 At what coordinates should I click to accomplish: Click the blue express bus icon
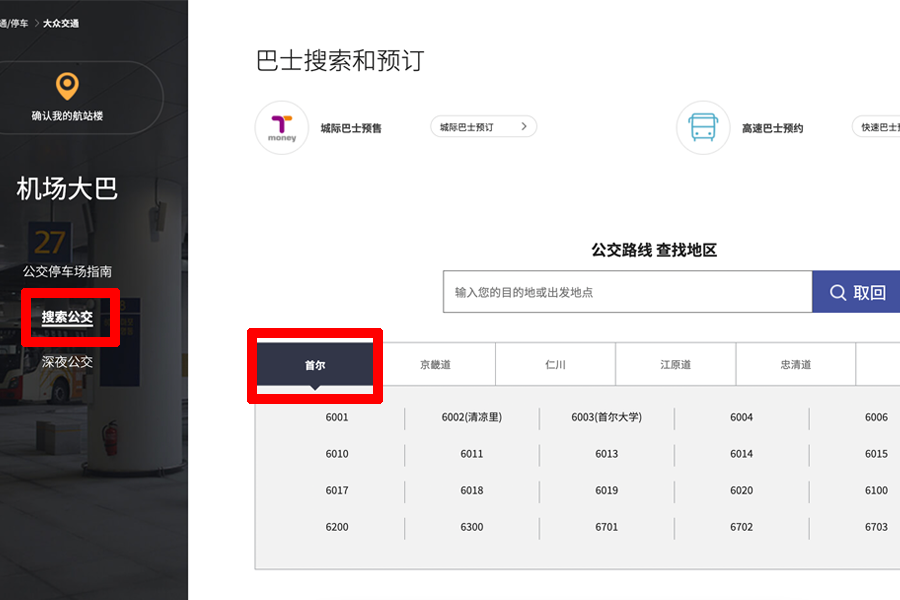703,128
